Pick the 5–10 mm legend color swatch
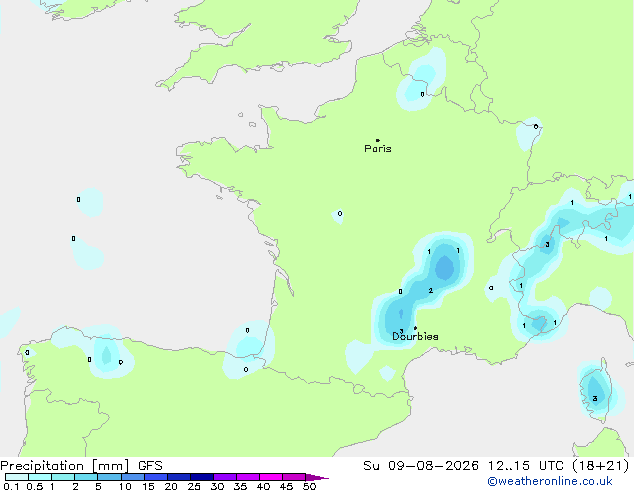 click(109, 477)
